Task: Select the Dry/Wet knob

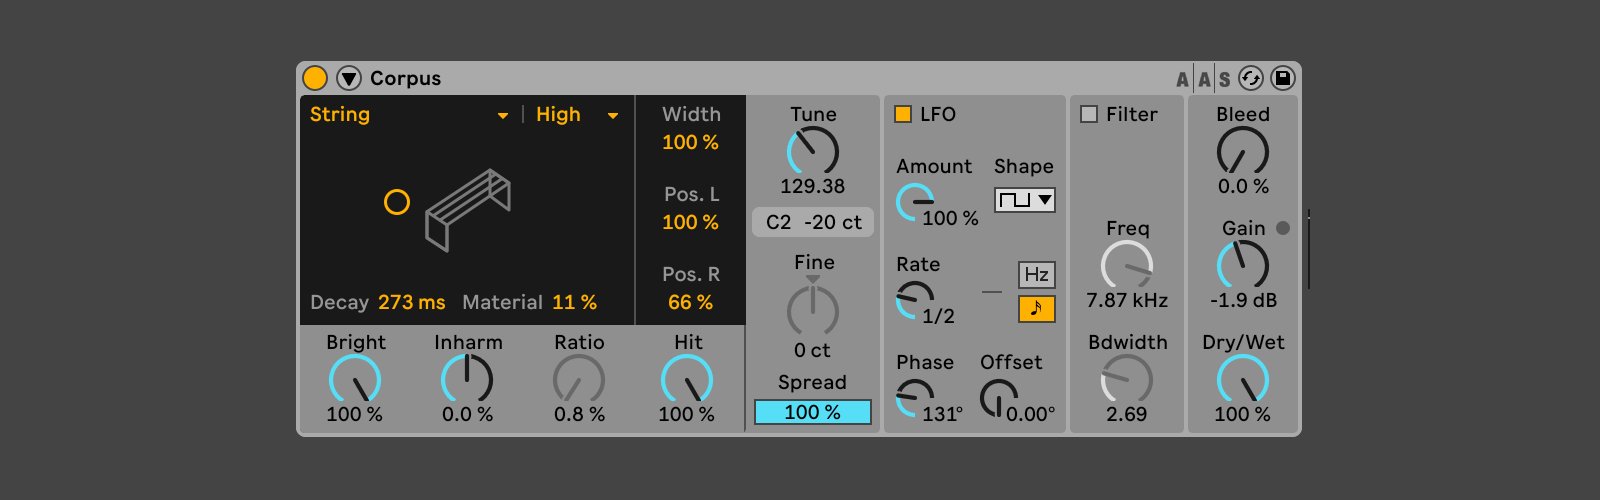Action: coord(1243,381)
